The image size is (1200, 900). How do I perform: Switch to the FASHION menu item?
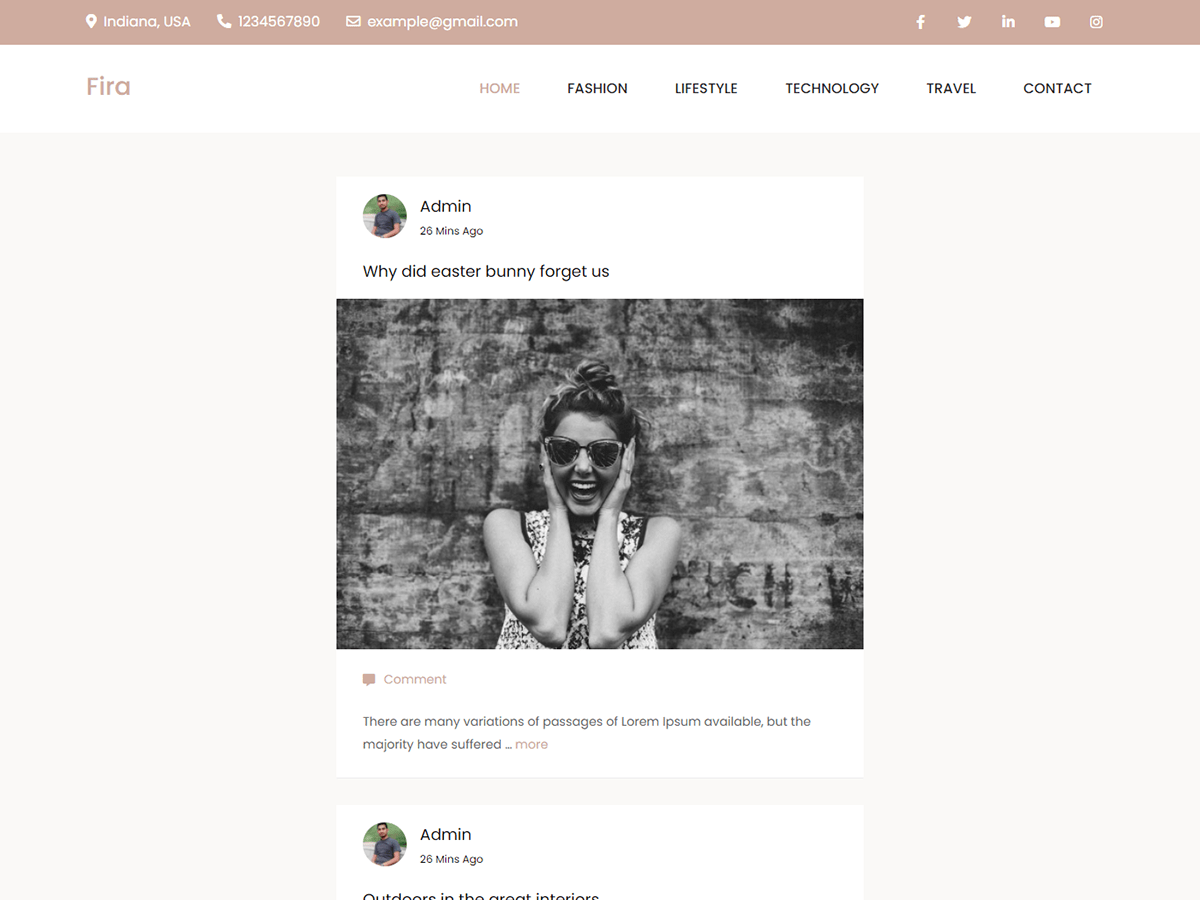[597, 88]
